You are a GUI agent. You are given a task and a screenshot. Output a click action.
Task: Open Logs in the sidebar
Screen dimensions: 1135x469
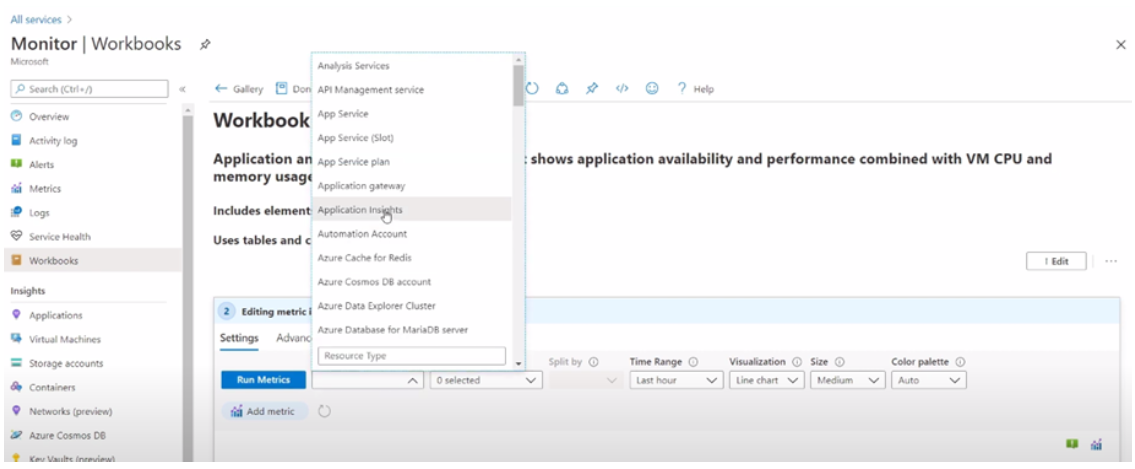click(x=39, y=213)
